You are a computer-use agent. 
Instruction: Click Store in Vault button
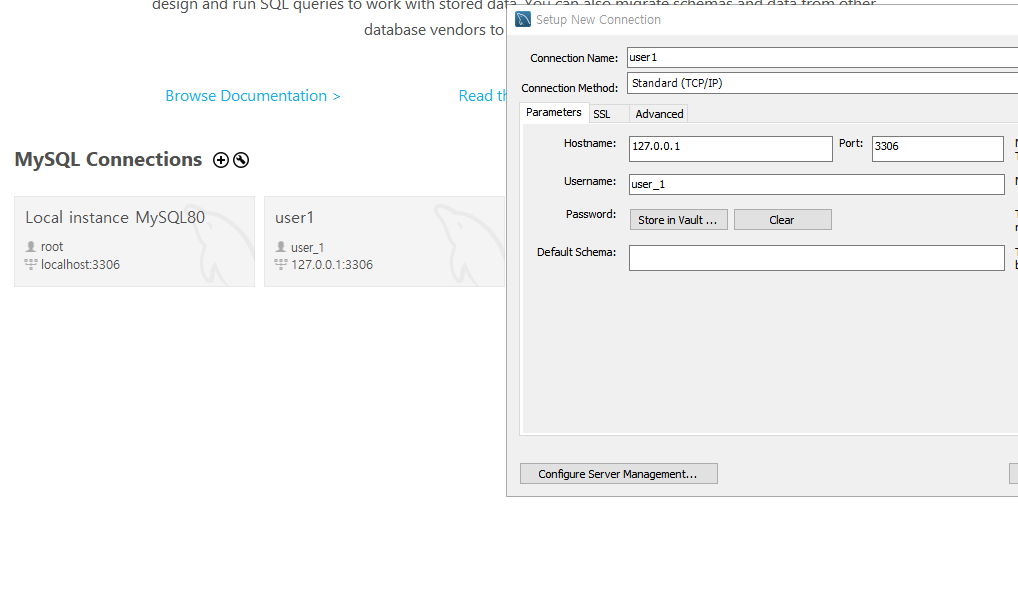[x=678, y=219]
